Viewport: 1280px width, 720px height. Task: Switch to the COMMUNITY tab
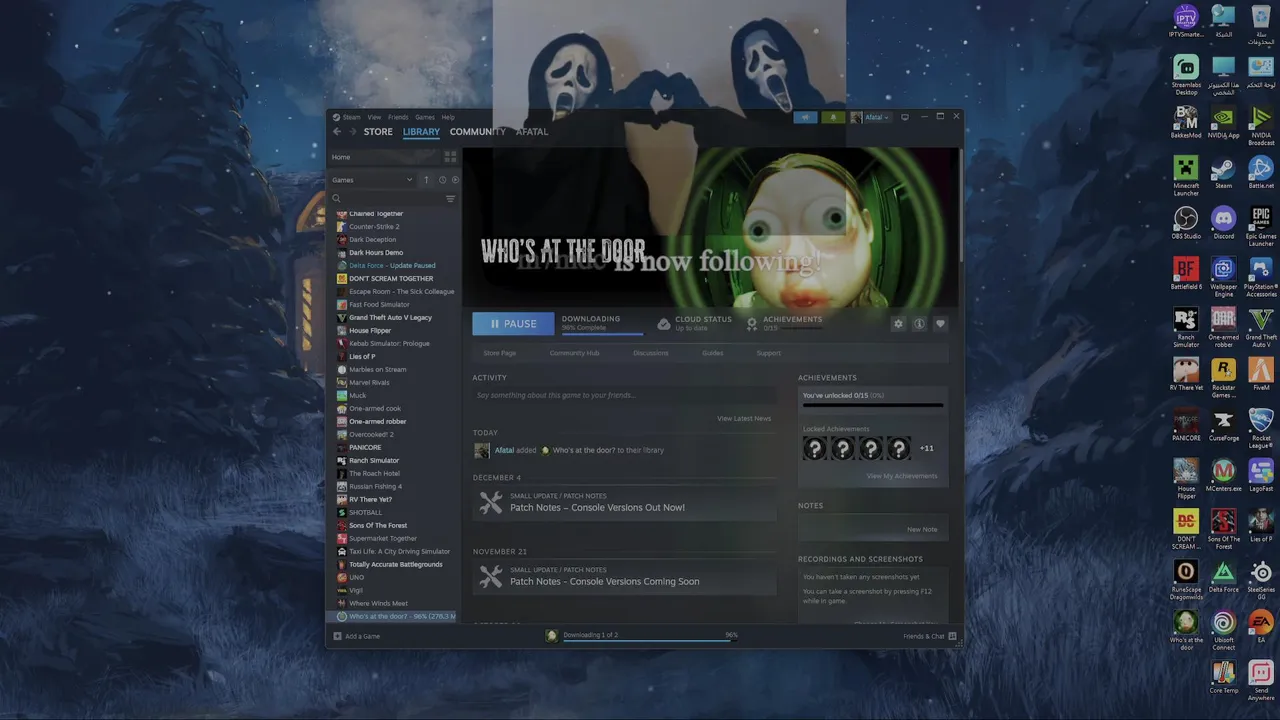point(478,132)
